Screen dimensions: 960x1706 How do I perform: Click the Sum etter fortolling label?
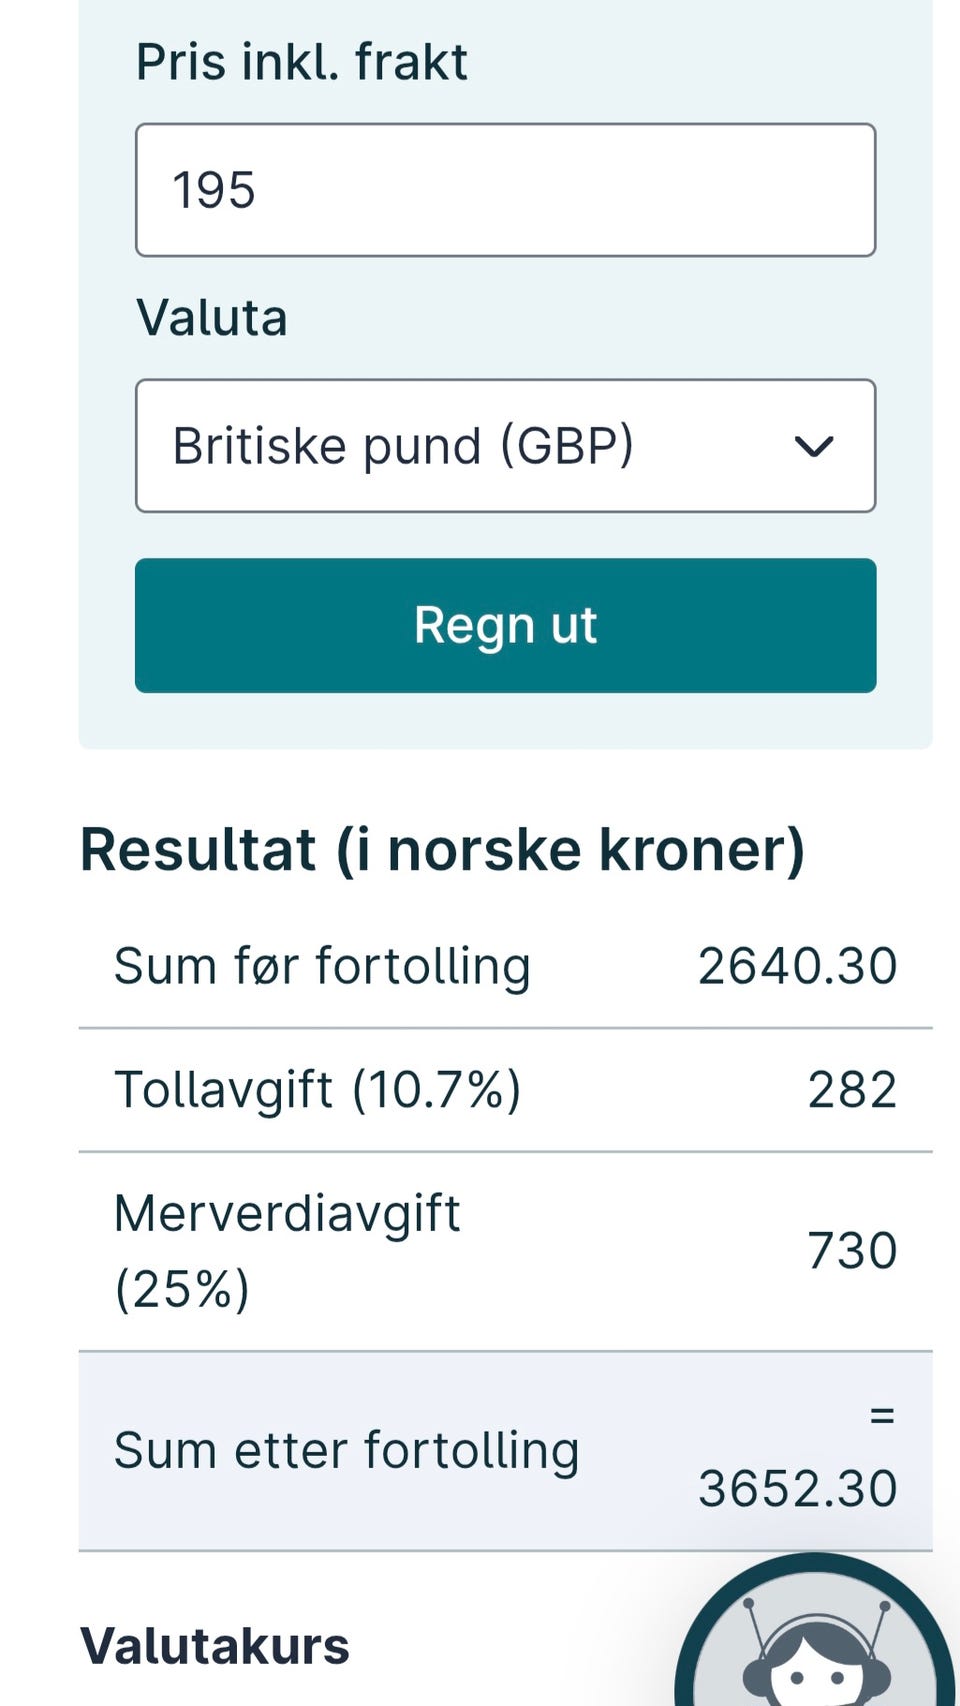pos(346,1450)
